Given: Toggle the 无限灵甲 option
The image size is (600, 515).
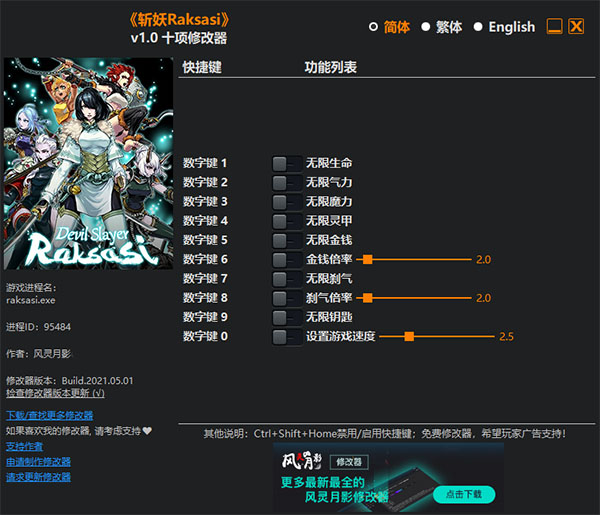Looking at the screenshot, I should [287, 220].
